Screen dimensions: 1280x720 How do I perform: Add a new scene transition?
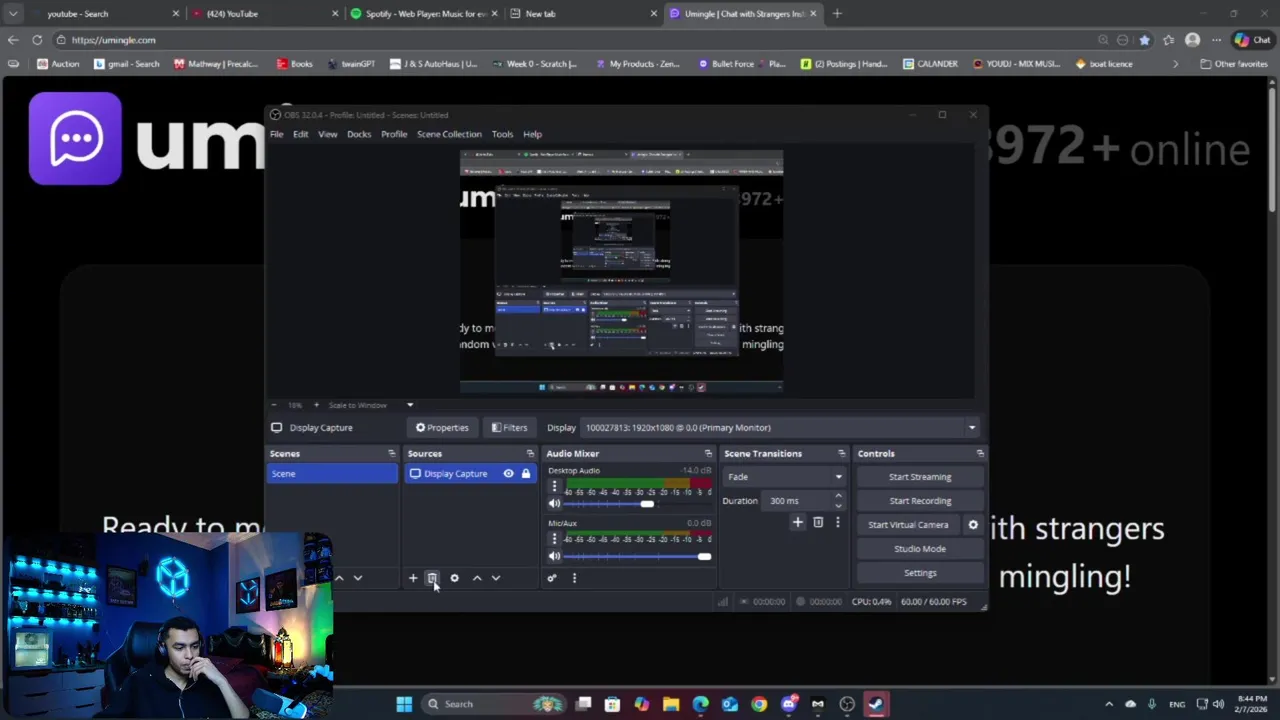[x=797, y=522]
